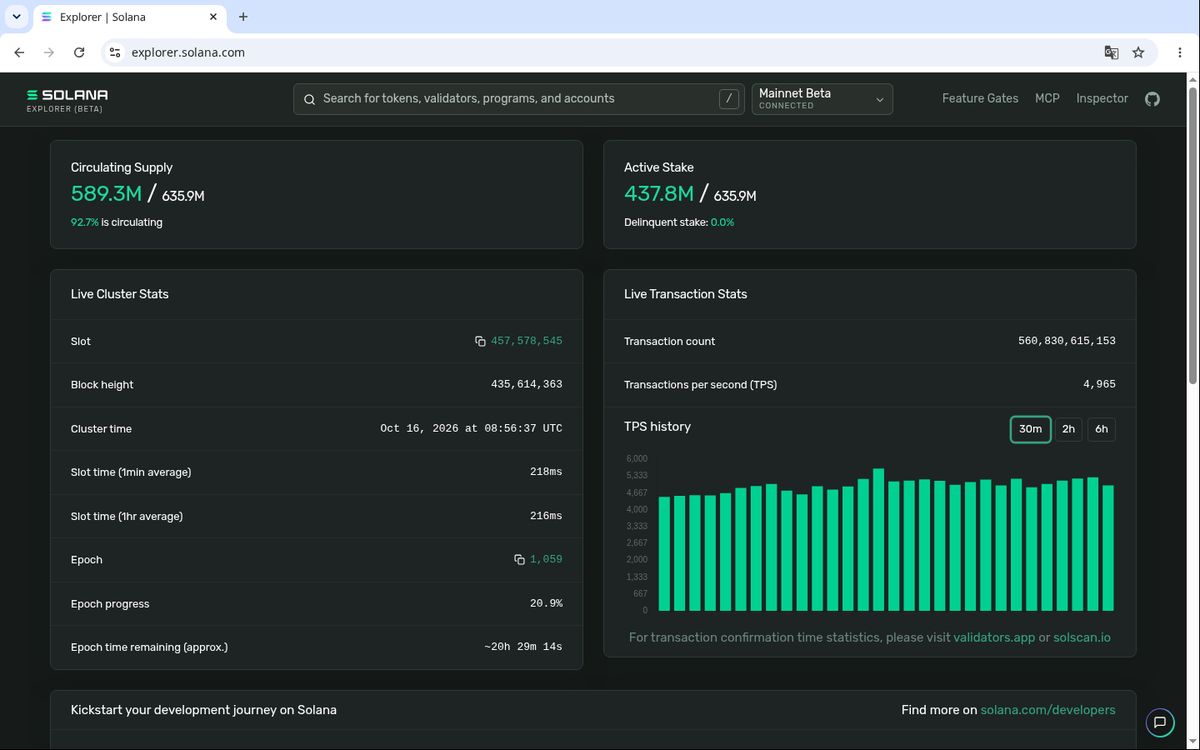Click the TPS value 4,965
The image size is (1200, 750).
click(1099, 385)
